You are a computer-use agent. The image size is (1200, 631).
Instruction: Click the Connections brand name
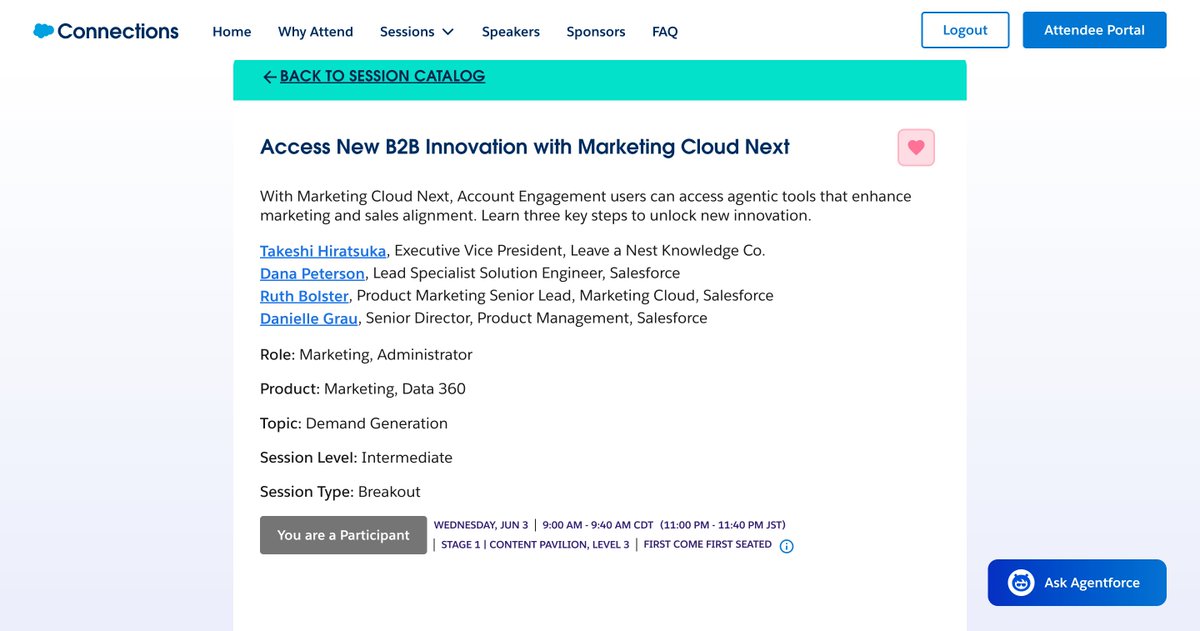tap(118, 31)
